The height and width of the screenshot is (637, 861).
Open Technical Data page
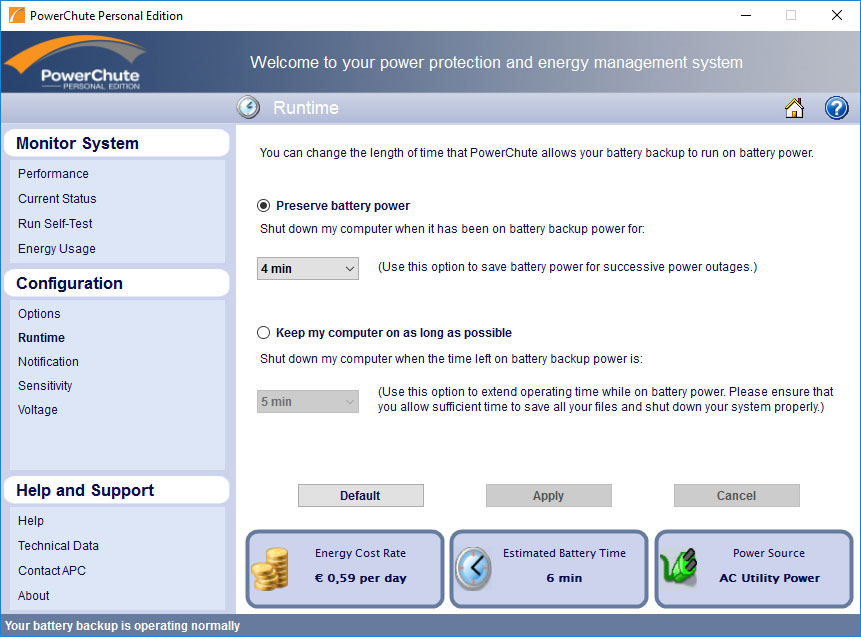[x=58, y=546]
